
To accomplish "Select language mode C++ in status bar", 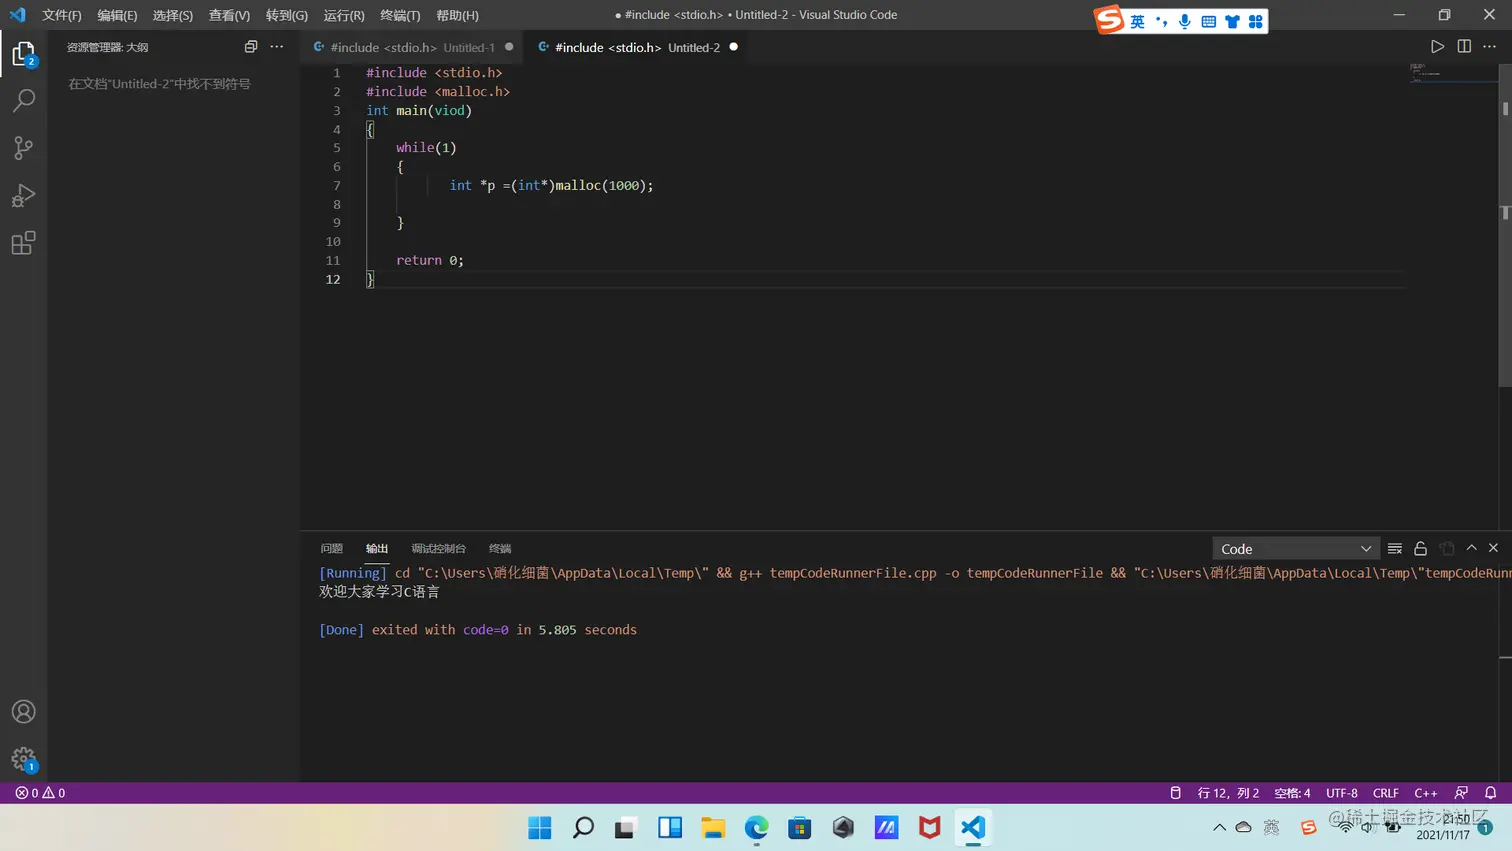I will [1426, 793].
